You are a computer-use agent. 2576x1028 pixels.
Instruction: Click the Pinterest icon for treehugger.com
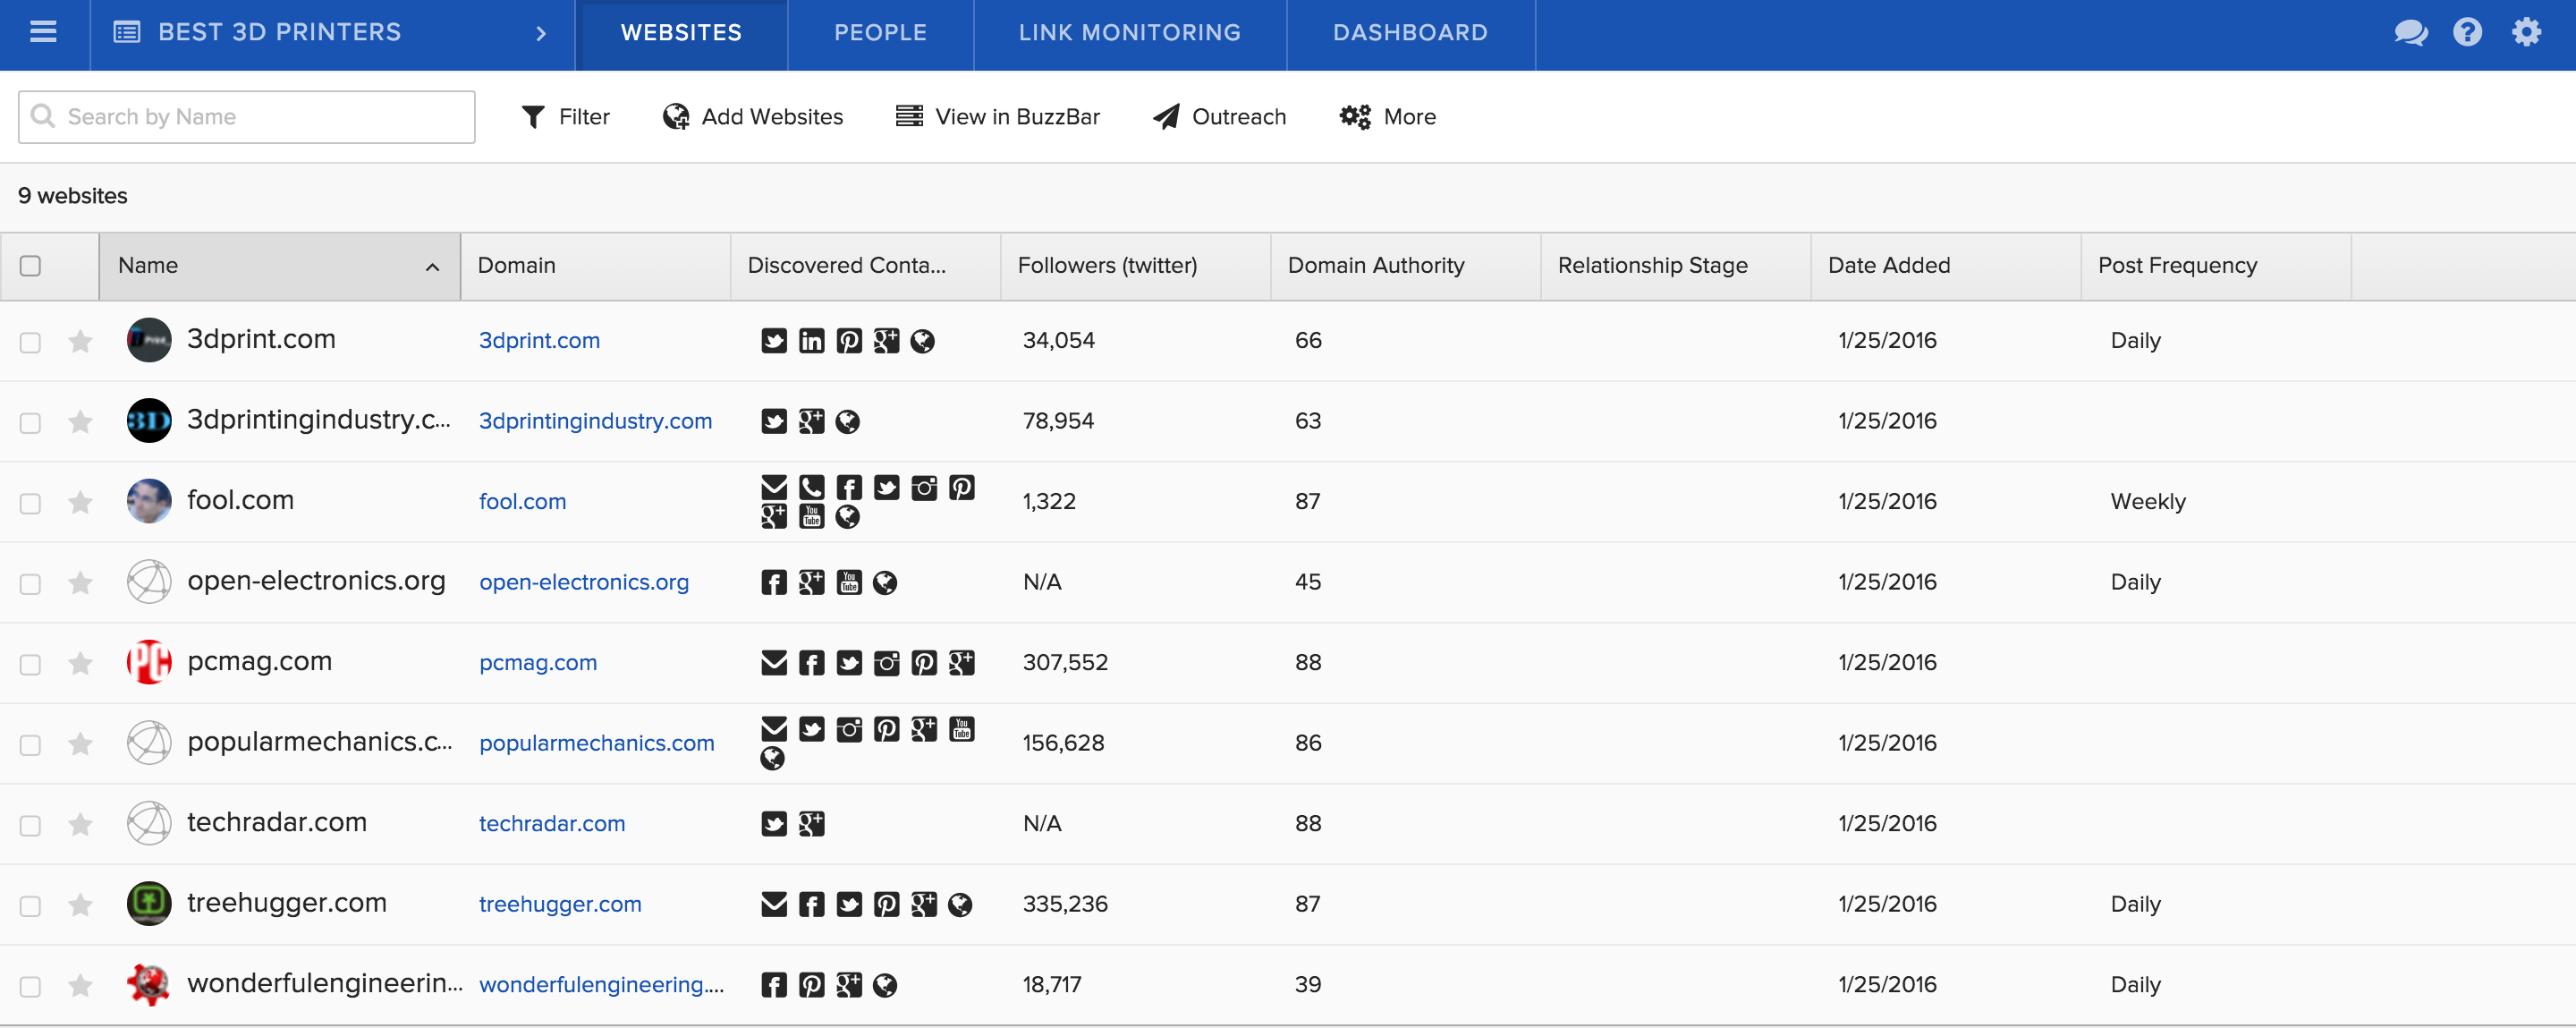tap(886, 905)
